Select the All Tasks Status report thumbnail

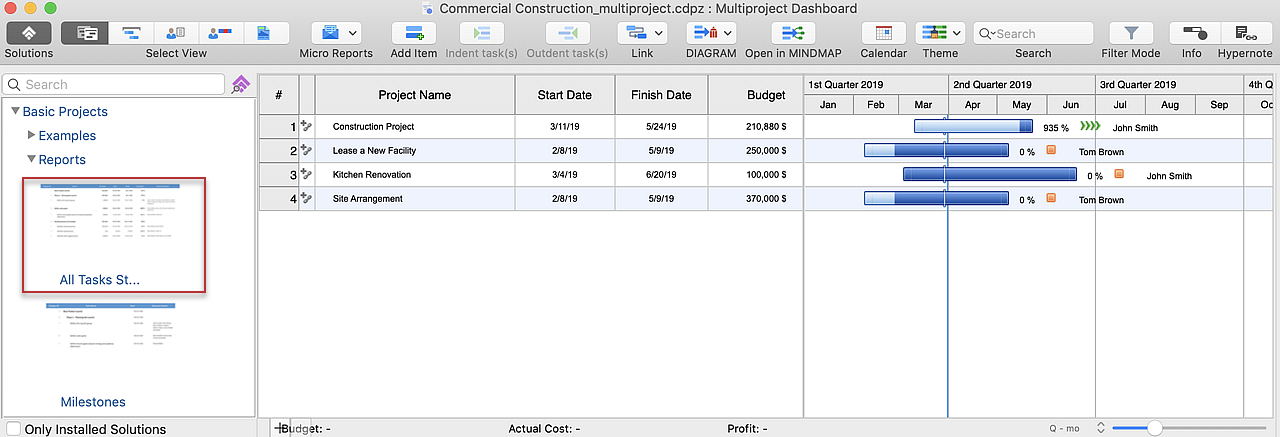[x=114, y=235]
